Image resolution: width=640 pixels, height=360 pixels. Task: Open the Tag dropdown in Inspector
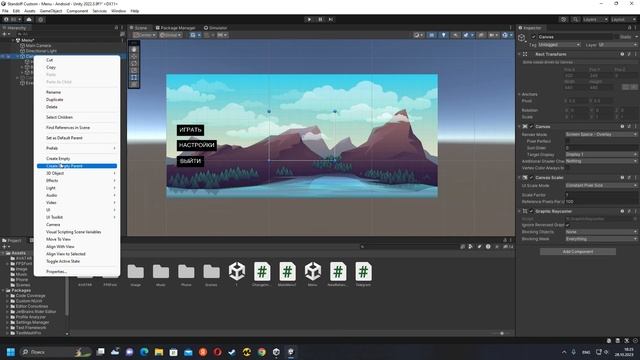pyautogui.click(x=559, y=45)
